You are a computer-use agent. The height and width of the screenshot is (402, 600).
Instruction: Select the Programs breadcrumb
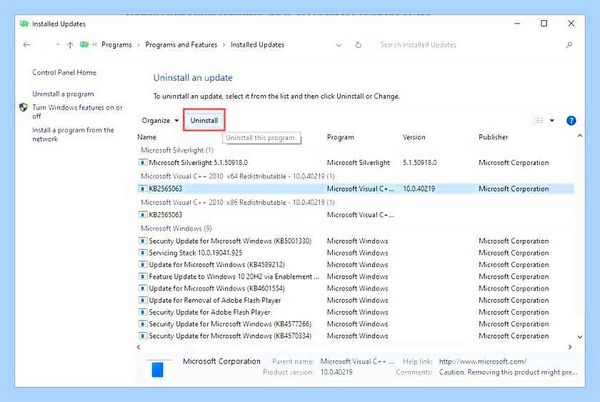tap(116, 45)
